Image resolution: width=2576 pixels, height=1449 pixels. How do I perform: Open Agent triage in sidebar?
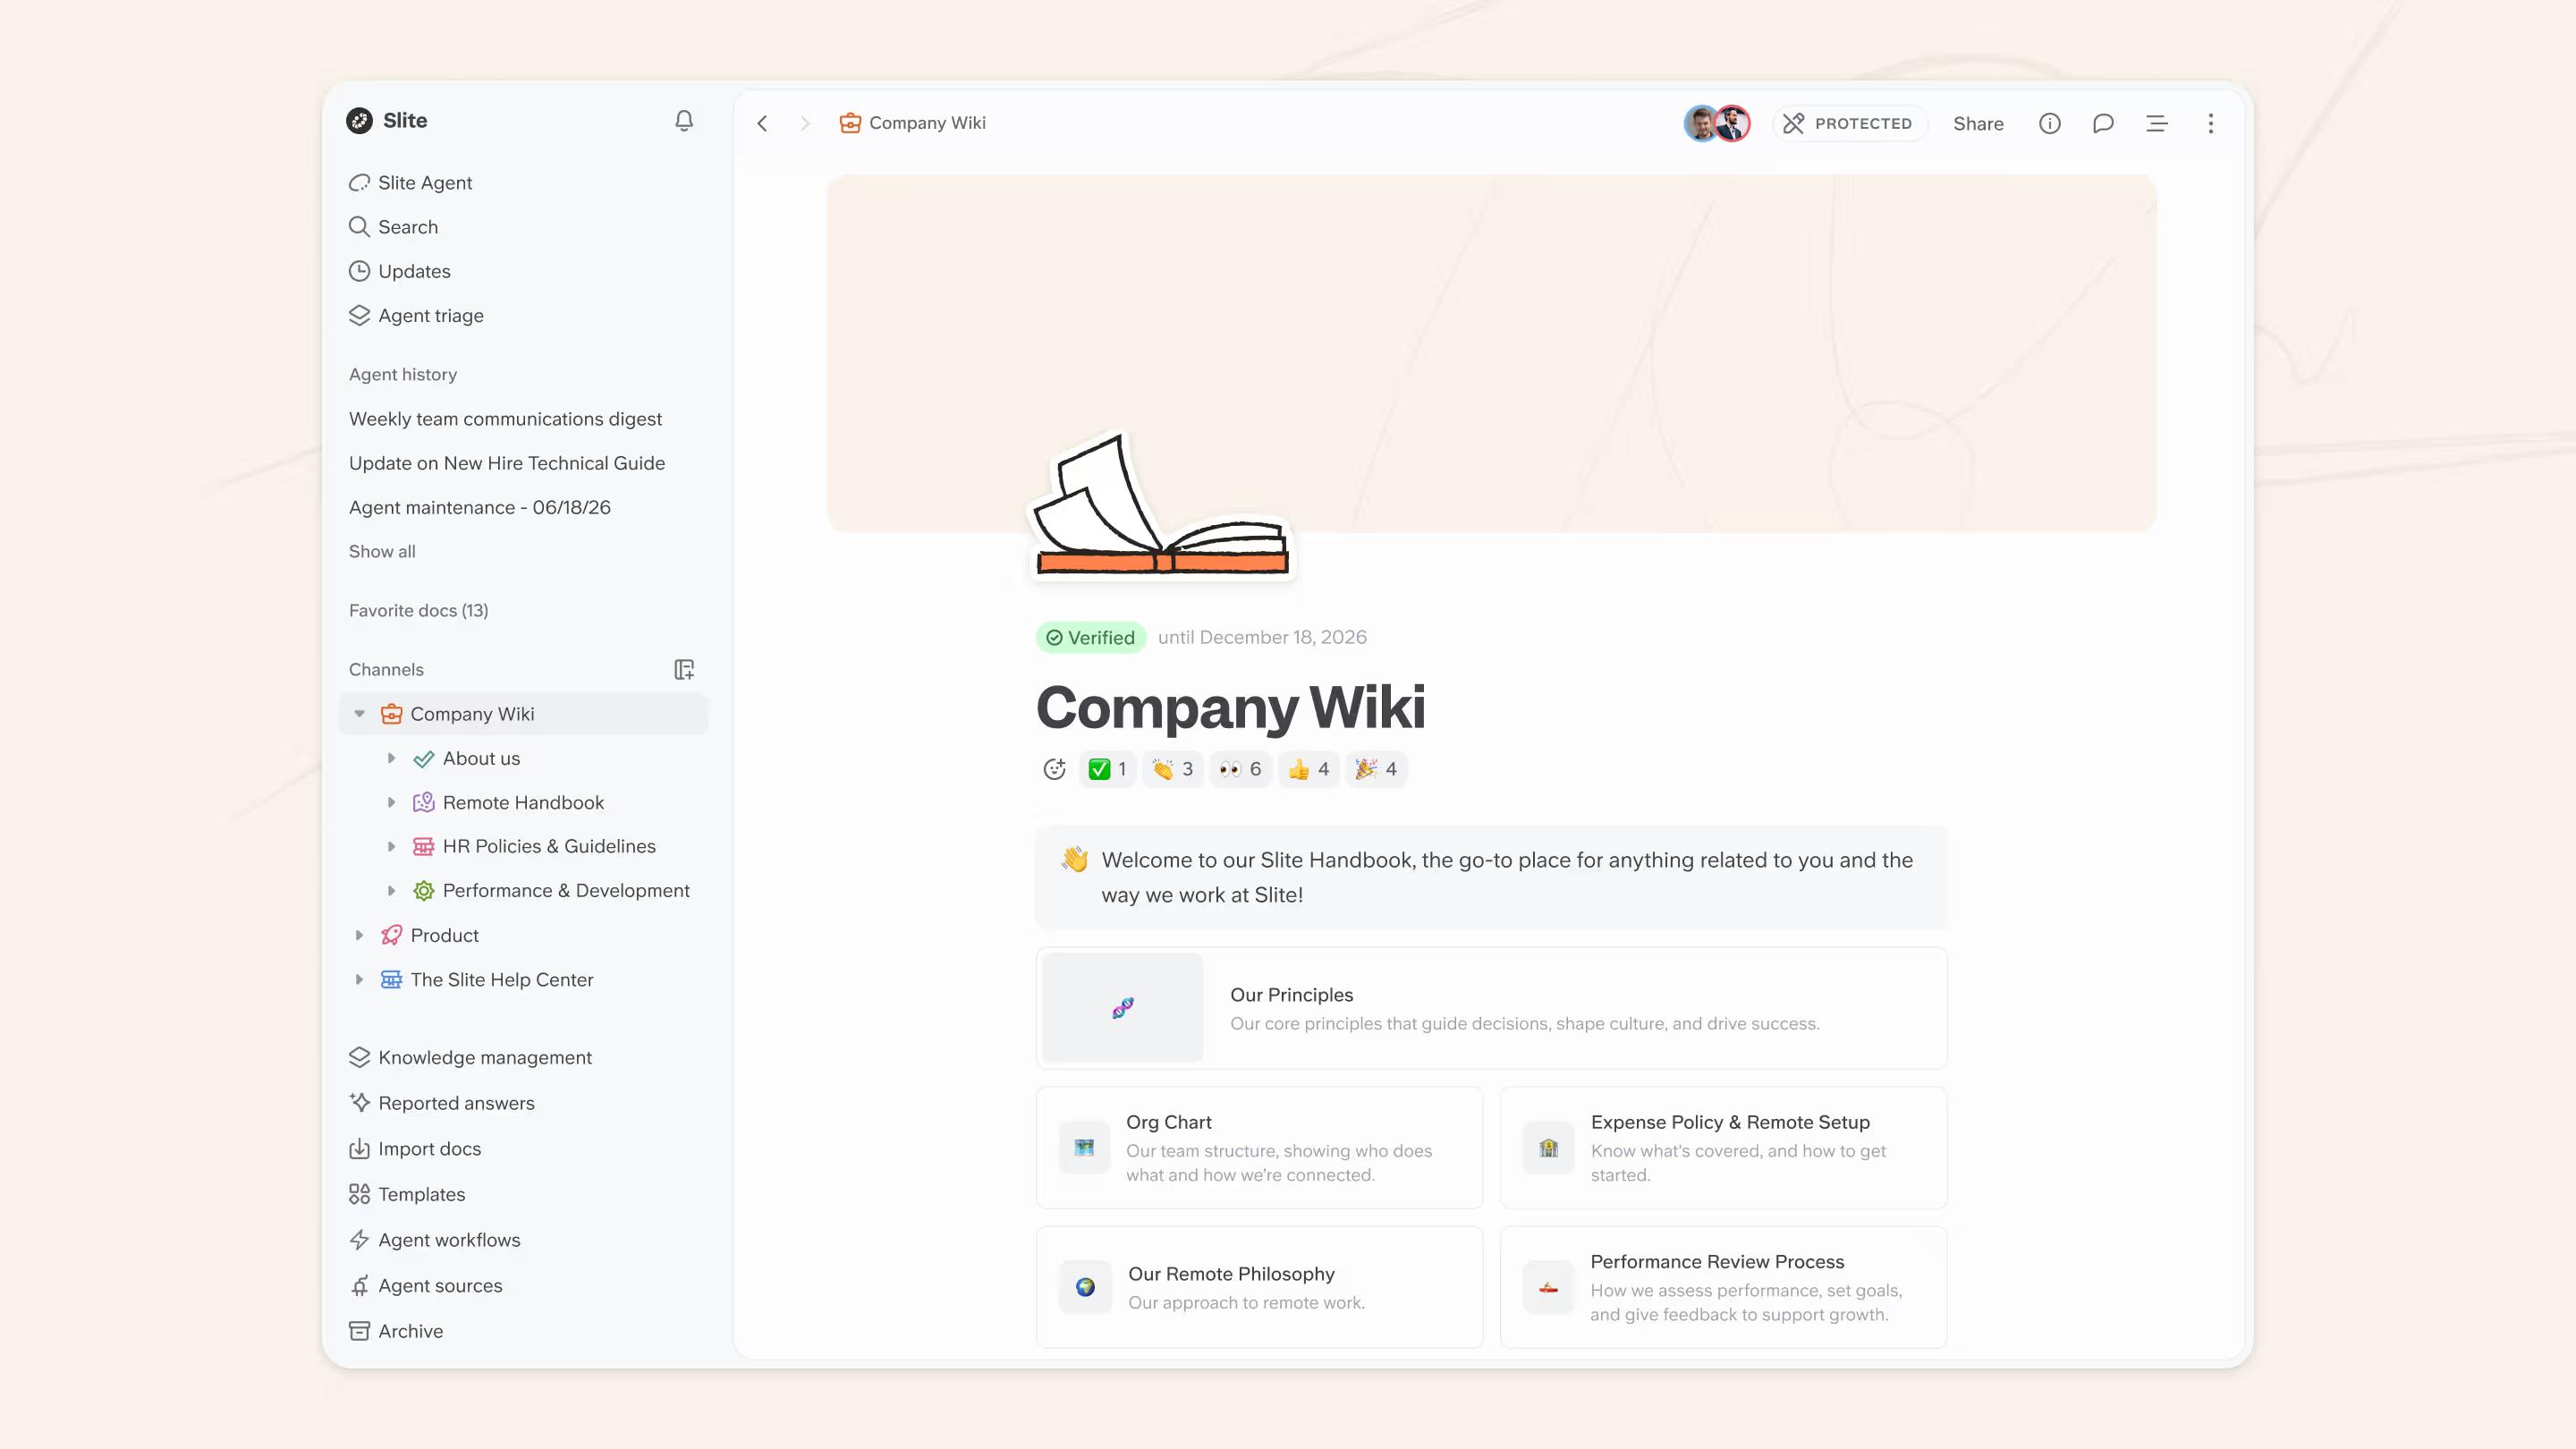(523, 315)
